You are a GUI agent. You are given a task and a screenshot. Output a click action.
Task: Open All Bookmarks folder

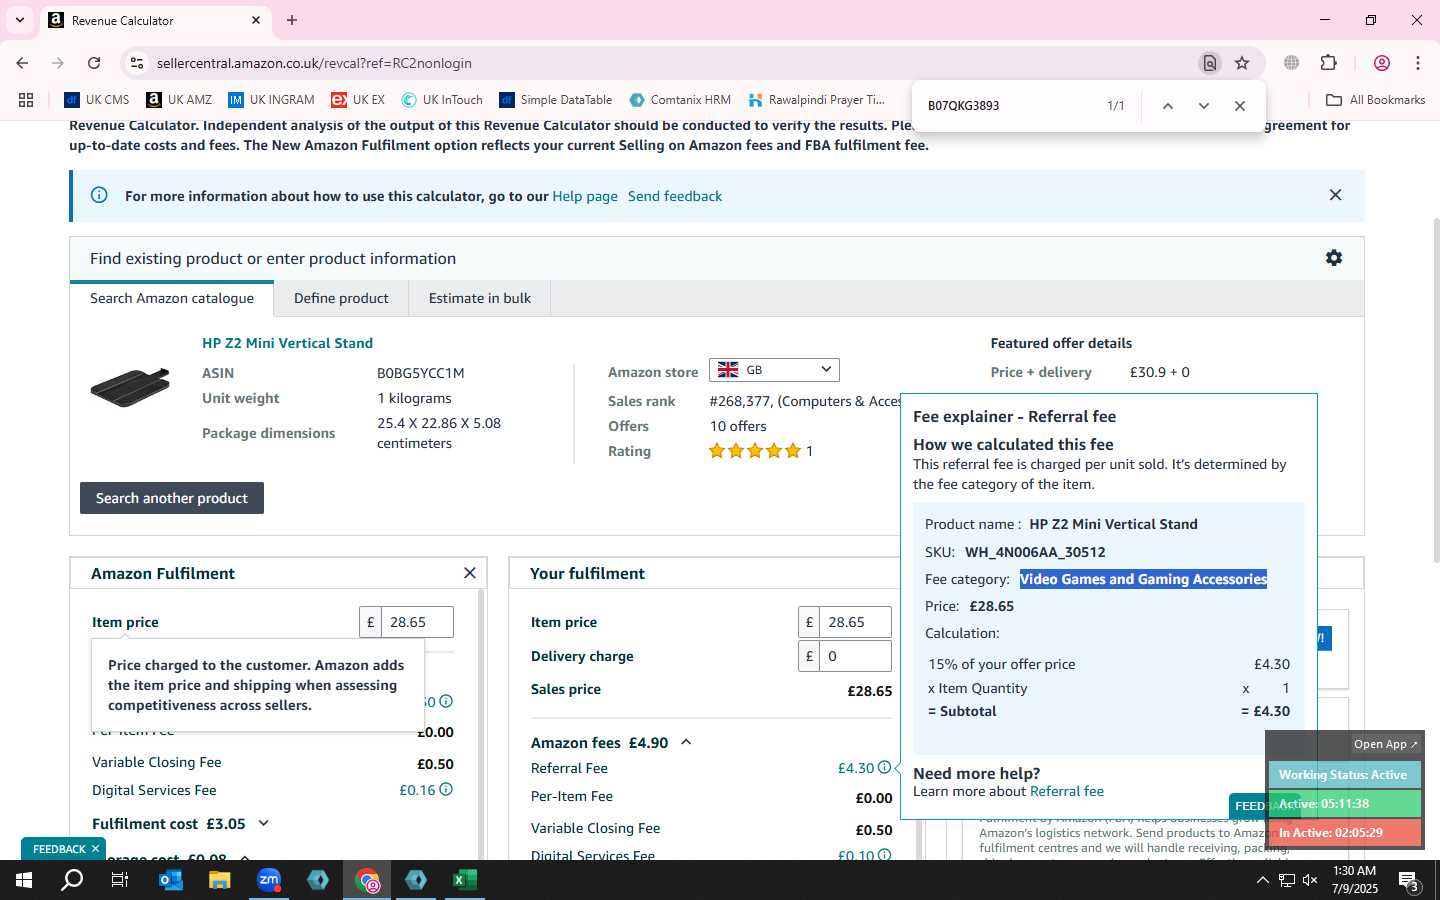[x=1375, y=100]
